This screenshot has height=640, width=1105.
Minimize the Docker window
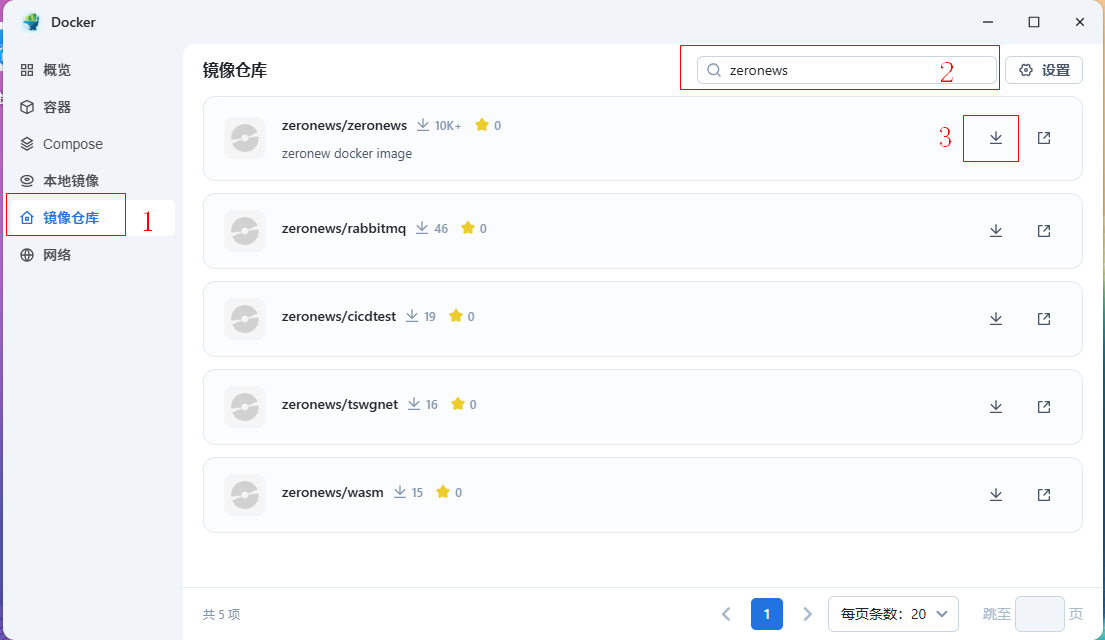click(988, 22)
